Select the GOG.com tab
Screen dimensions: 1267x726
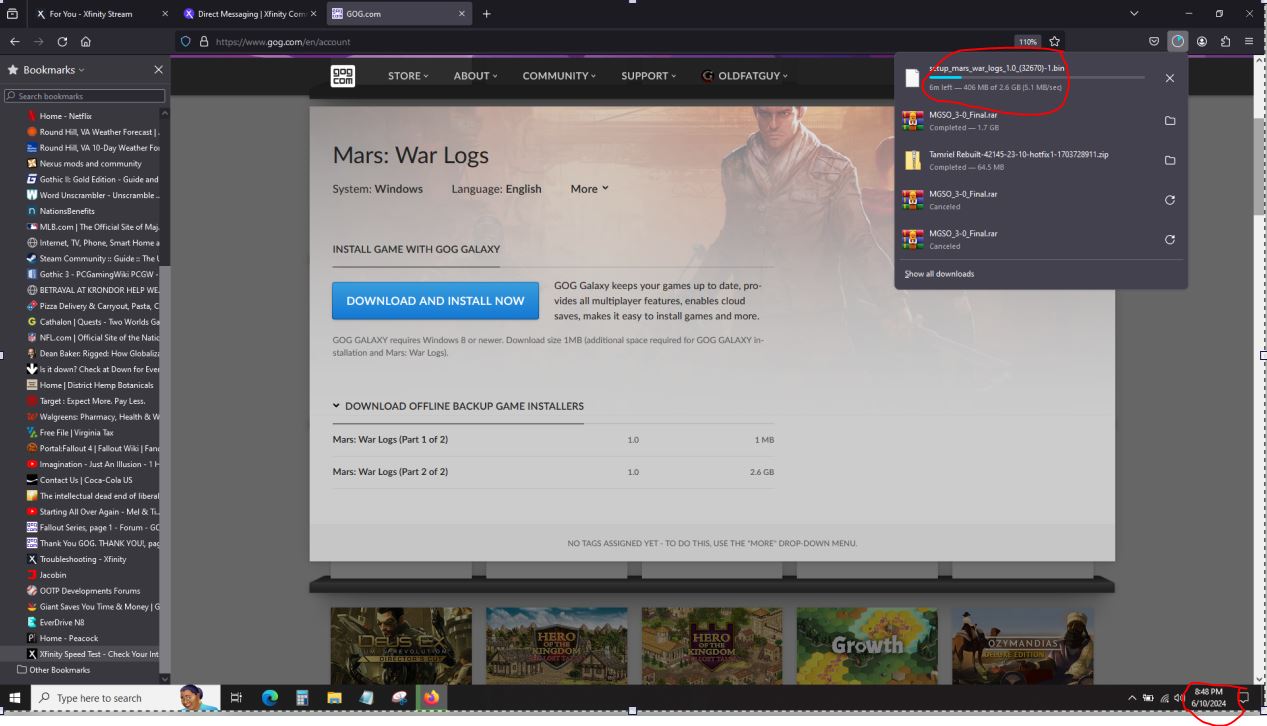[x=398, y=14]
